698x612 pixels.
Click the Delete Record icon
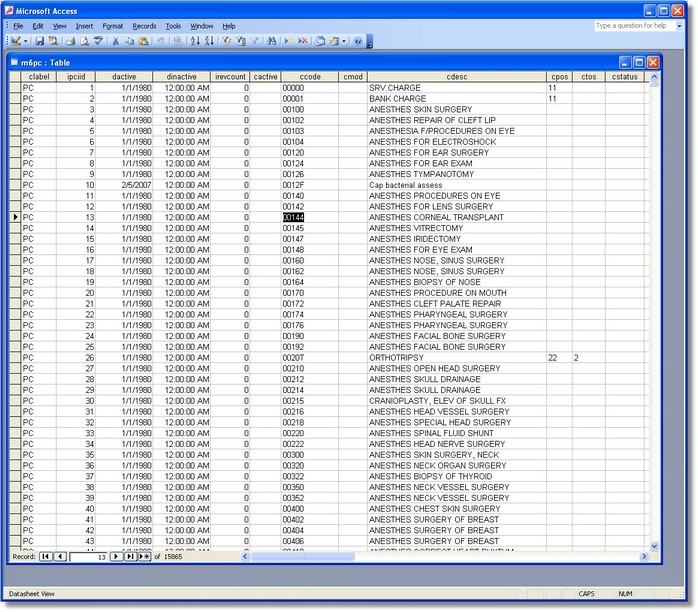tap(303, 41)
